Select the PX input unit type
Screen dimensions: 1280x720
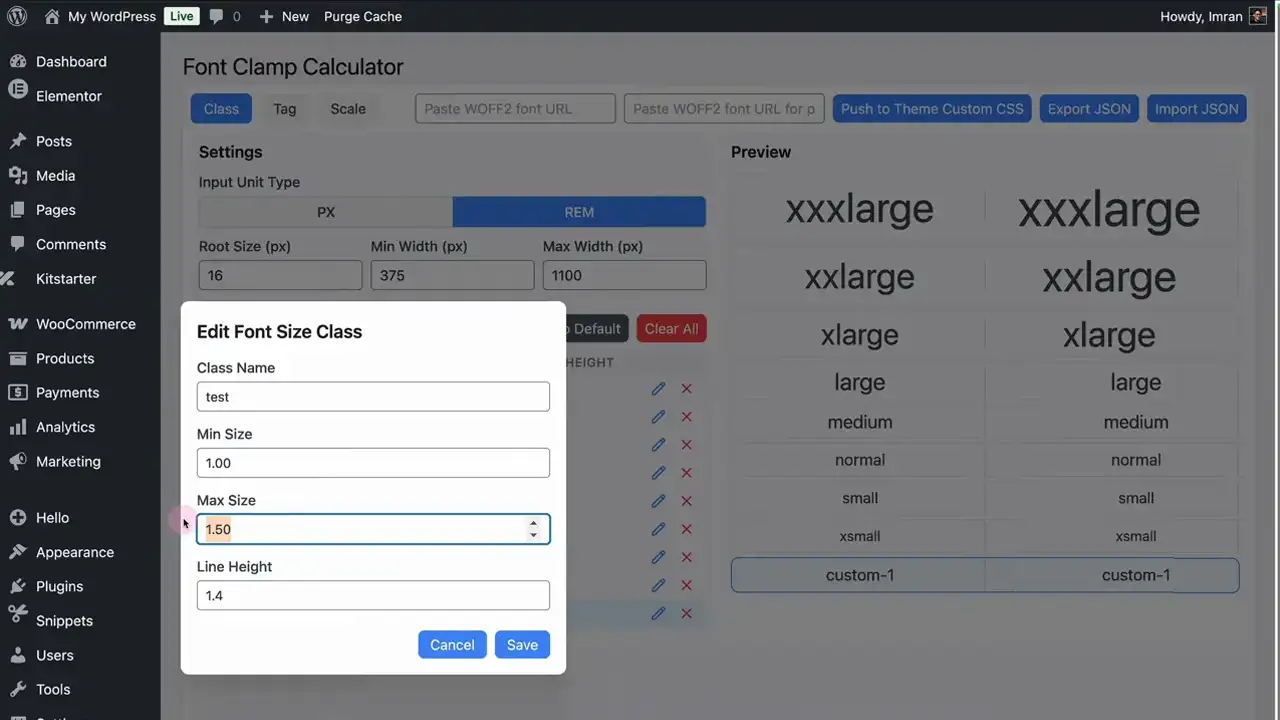pyautogui.click(x=326, y=212)
